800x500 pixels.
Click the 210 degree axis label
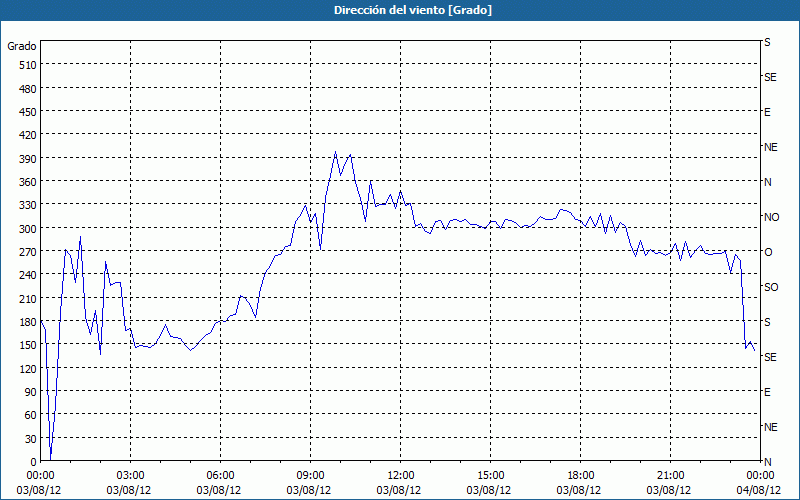(x=29, y=298)
